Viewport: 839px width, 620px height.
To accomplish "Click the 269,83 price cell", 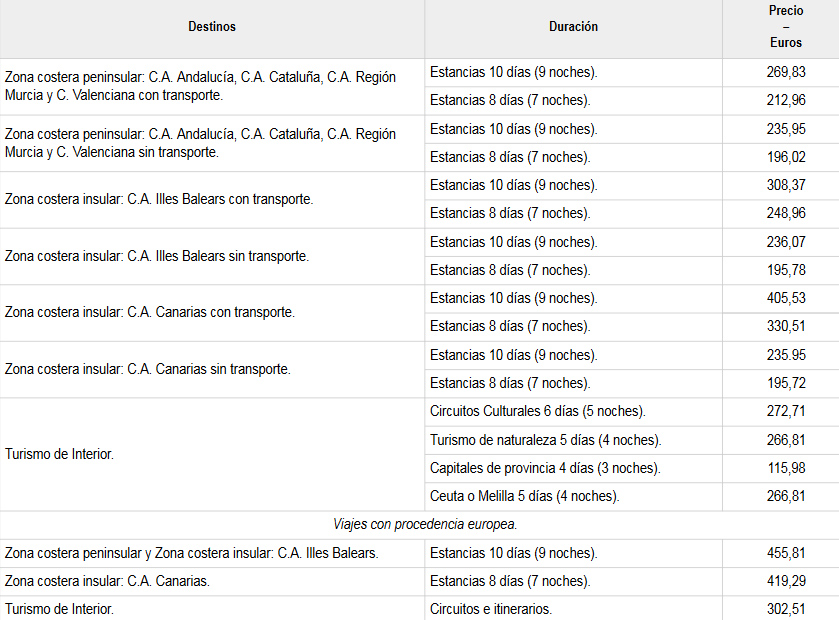I will 785,72.
